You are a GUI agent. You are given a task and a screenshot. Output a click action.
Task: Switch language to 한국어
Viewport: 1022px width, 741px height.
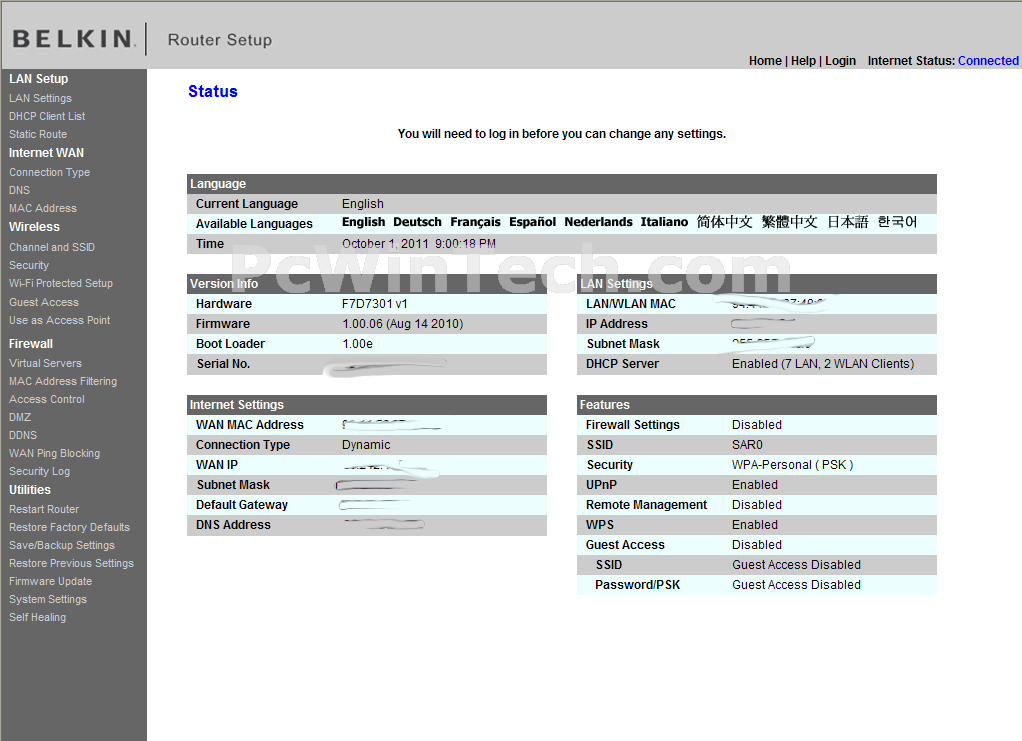pos(897,222)
